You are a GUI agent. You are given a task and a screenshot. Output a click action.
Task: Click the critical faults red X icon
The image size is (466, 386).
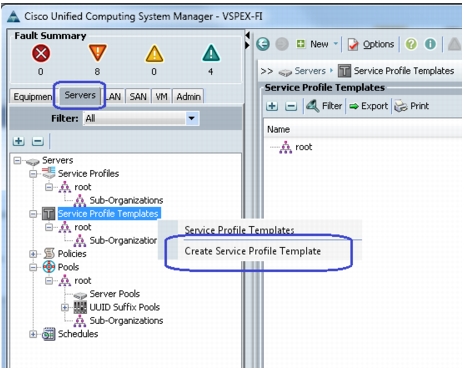(x=41, y=53)
